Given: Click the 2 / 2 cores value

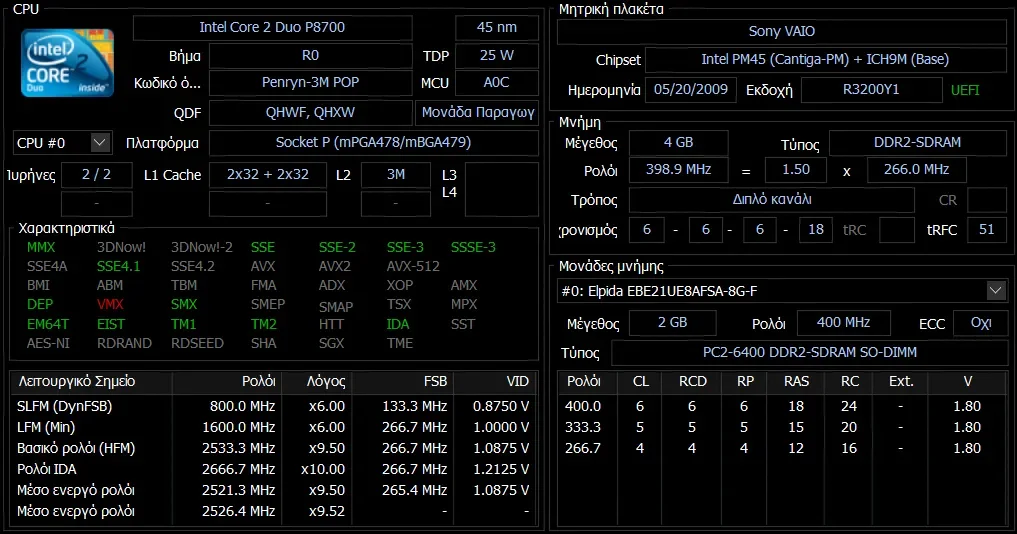Looking at the screenshot, I should click(x=97, y=175).
